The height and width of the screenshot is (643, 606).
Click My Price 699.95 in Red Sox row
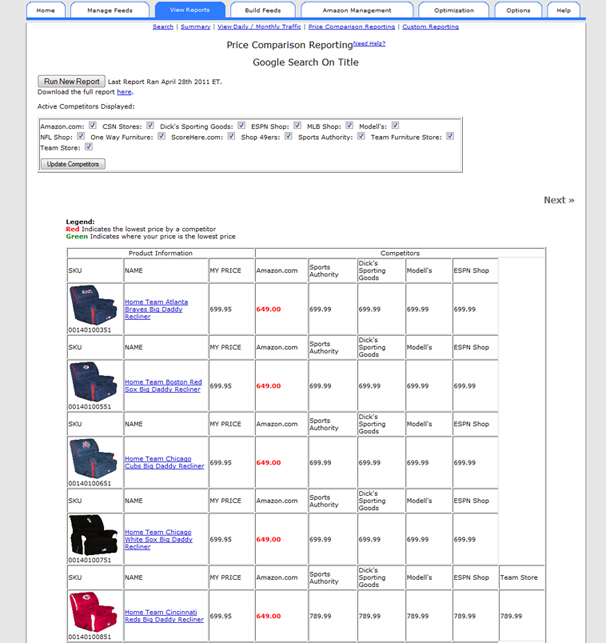click(221, 386)
